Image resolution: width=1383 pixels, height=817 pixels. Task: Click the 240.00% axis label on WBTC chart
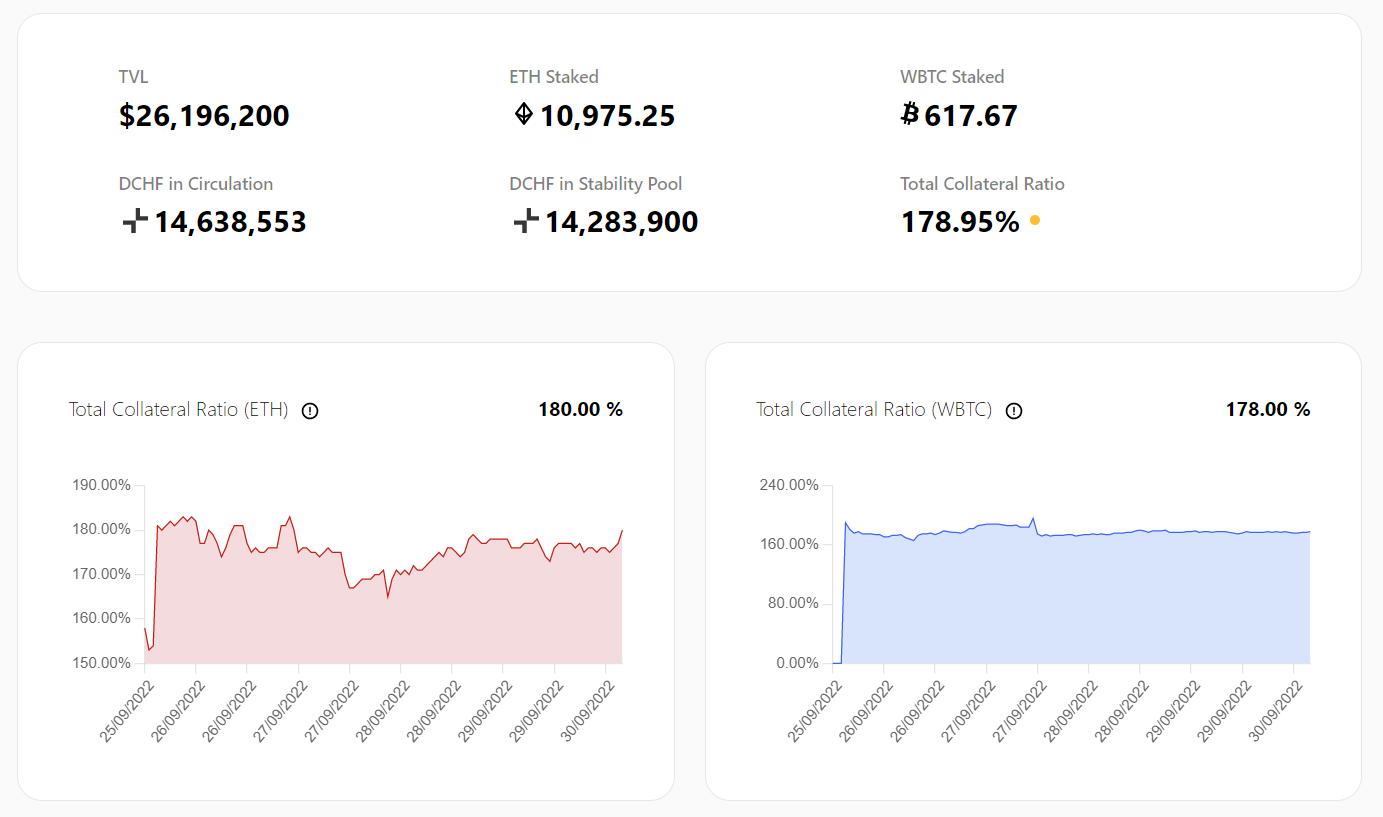789,485
